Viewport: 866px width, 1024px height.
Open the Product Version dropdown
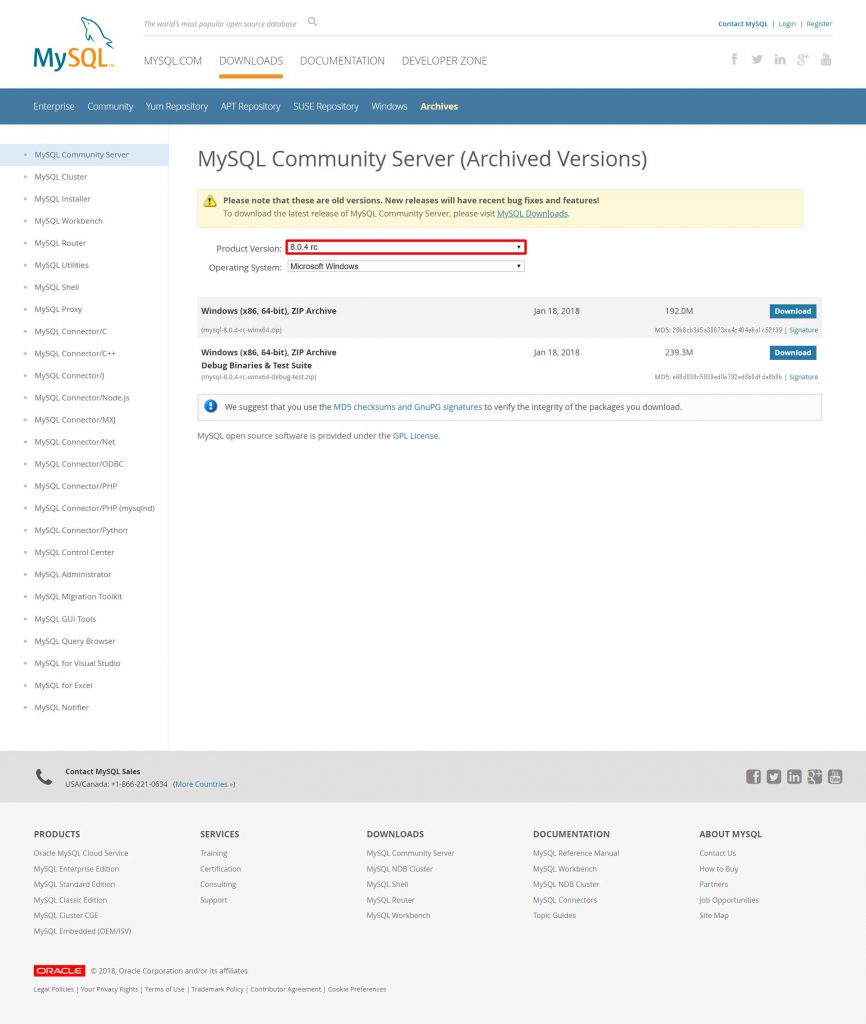(x=406, y=247)
